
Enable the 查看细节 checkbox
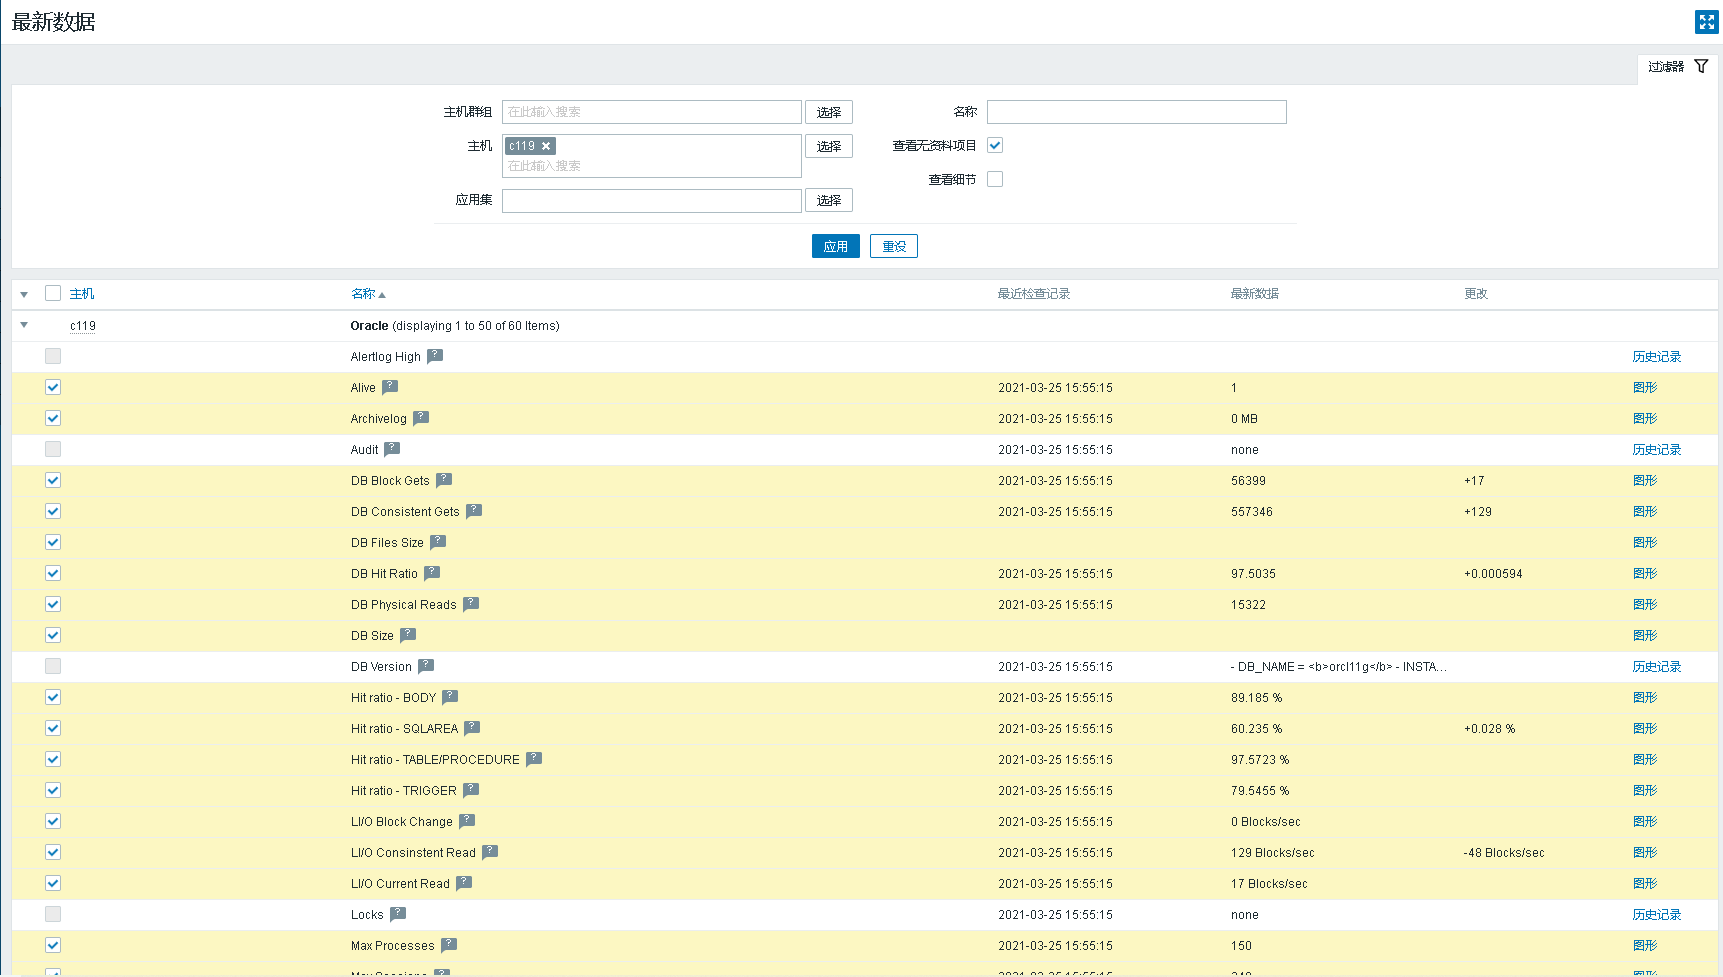(x=995, y=179)
